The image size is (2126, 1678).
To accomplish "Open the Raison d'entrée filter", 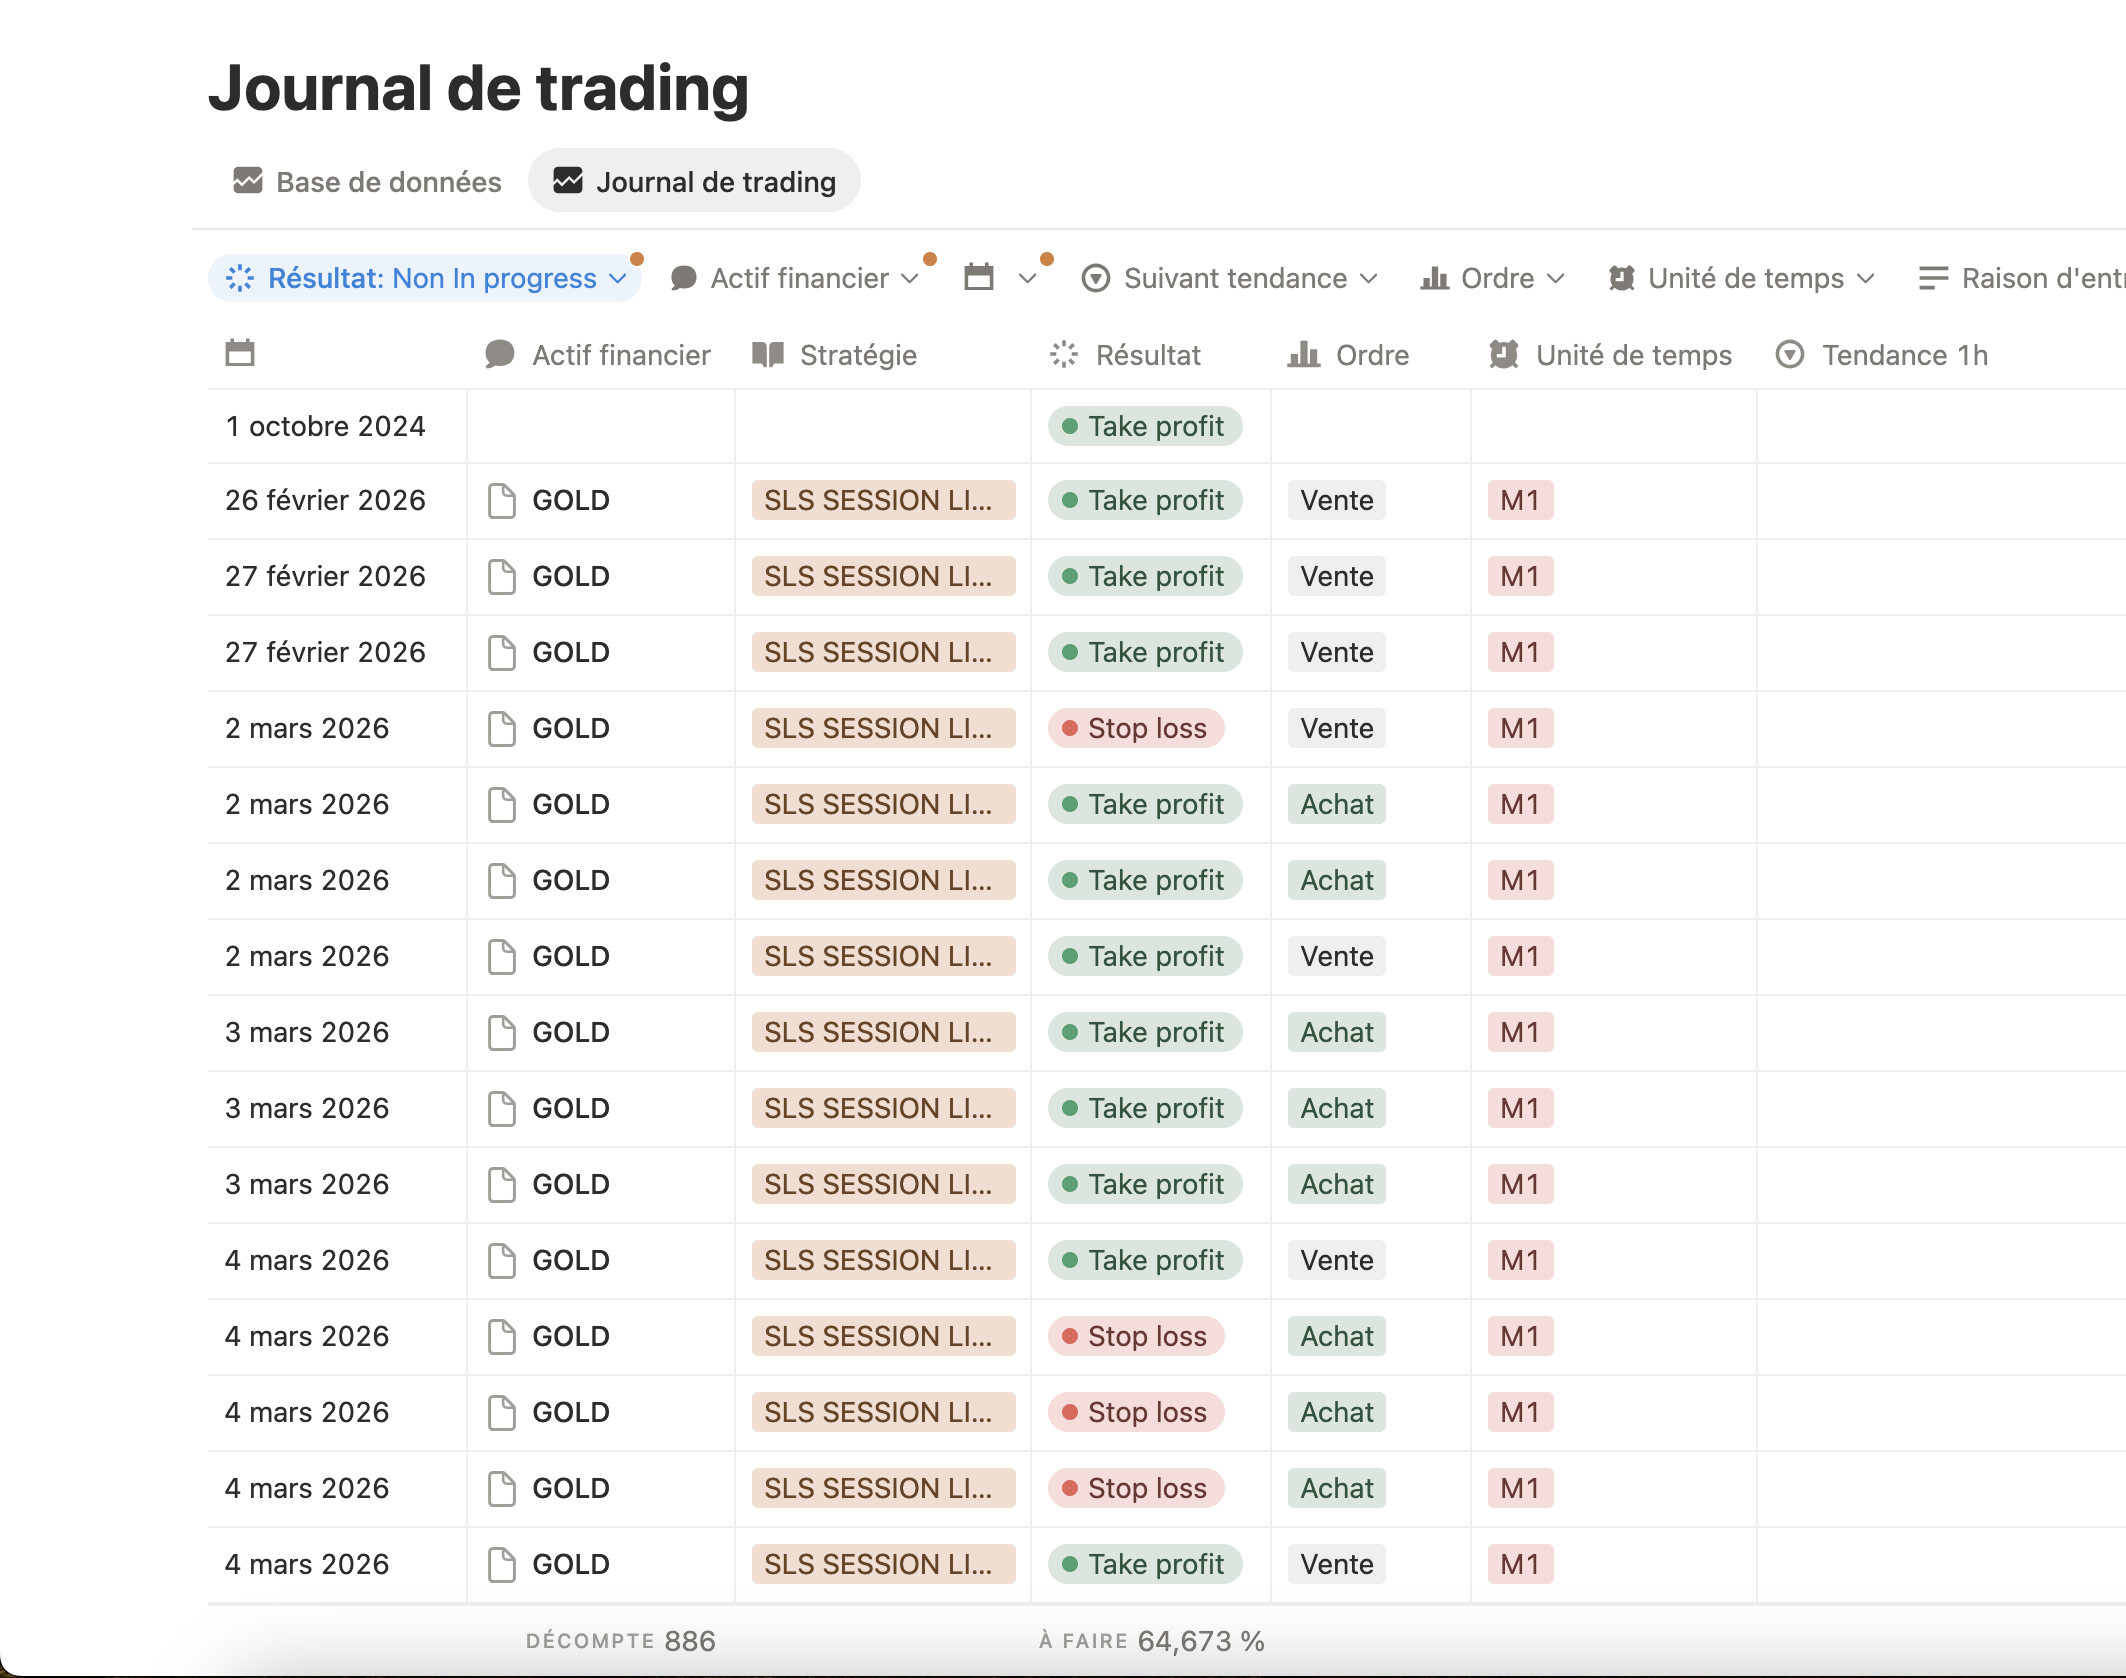I will tap(2020, 278).
